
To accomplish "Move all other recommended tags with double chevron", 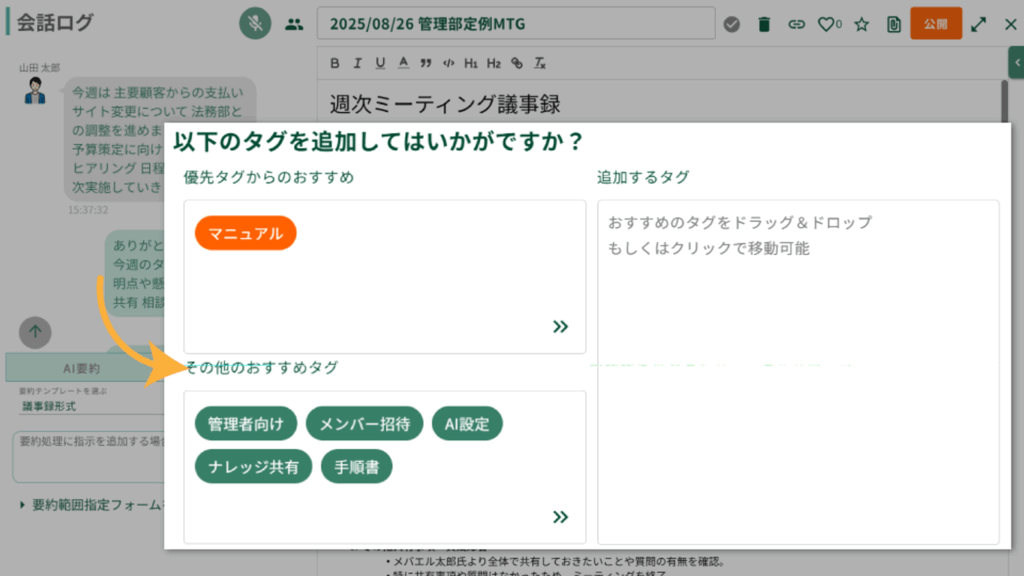I will 560,516.
